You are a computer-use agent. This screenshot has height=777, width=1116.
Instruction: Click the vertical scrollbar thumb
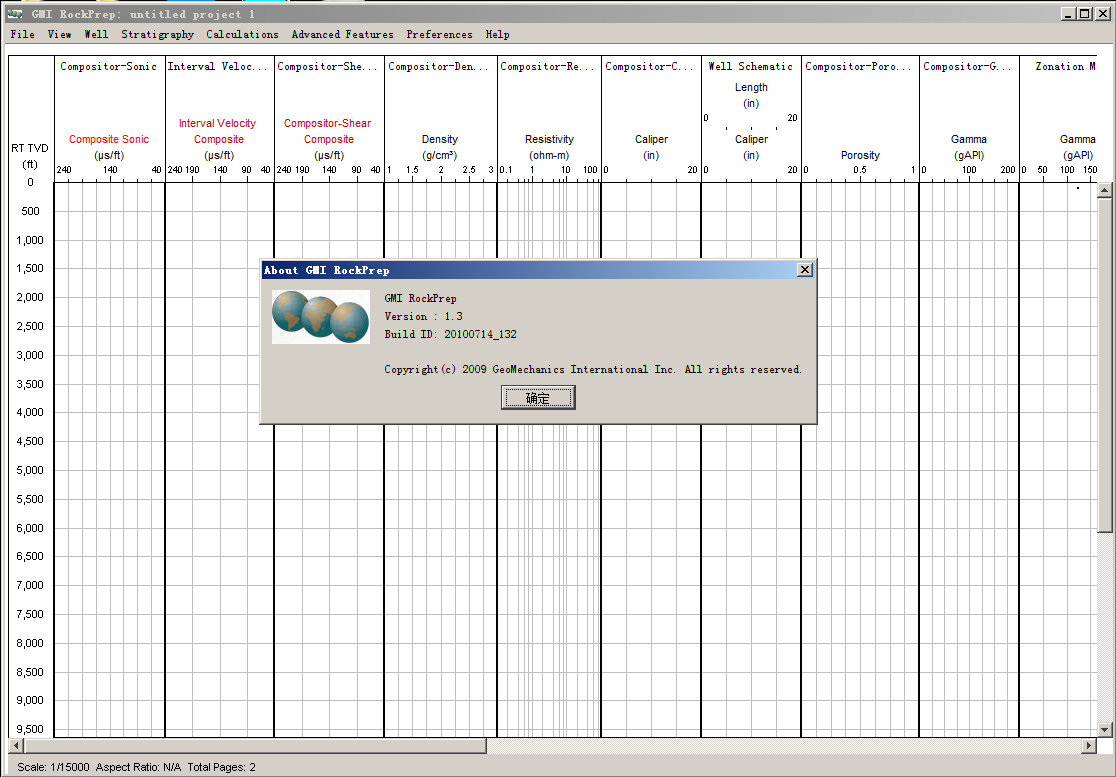pos(1105,364)
